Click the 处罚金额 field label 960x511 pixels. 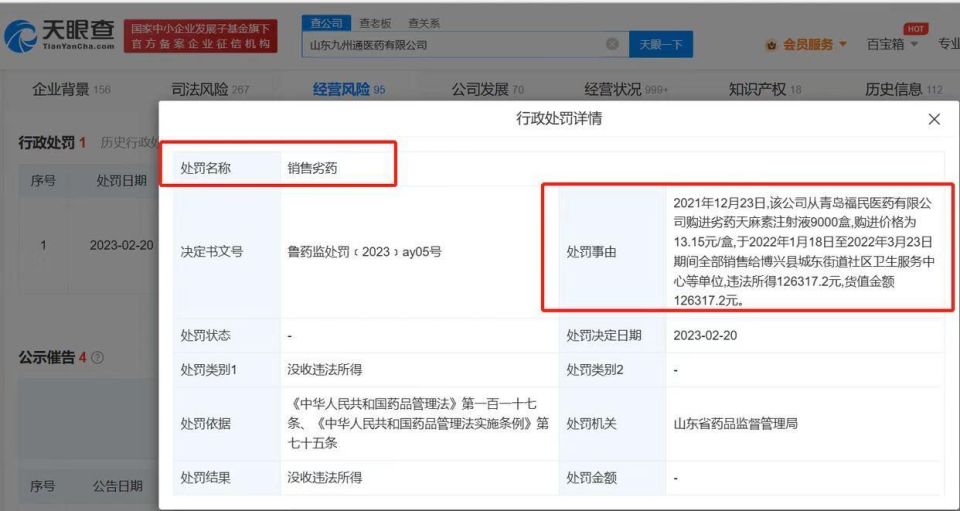click(x=591, y=477)
